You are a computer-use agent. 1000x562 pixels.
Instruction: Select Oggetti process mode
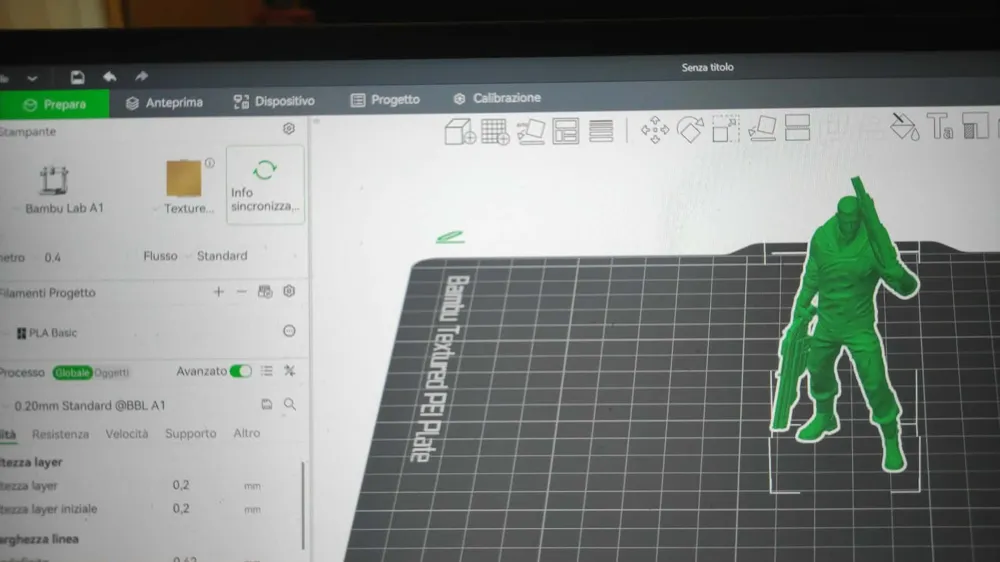[112, 373]
